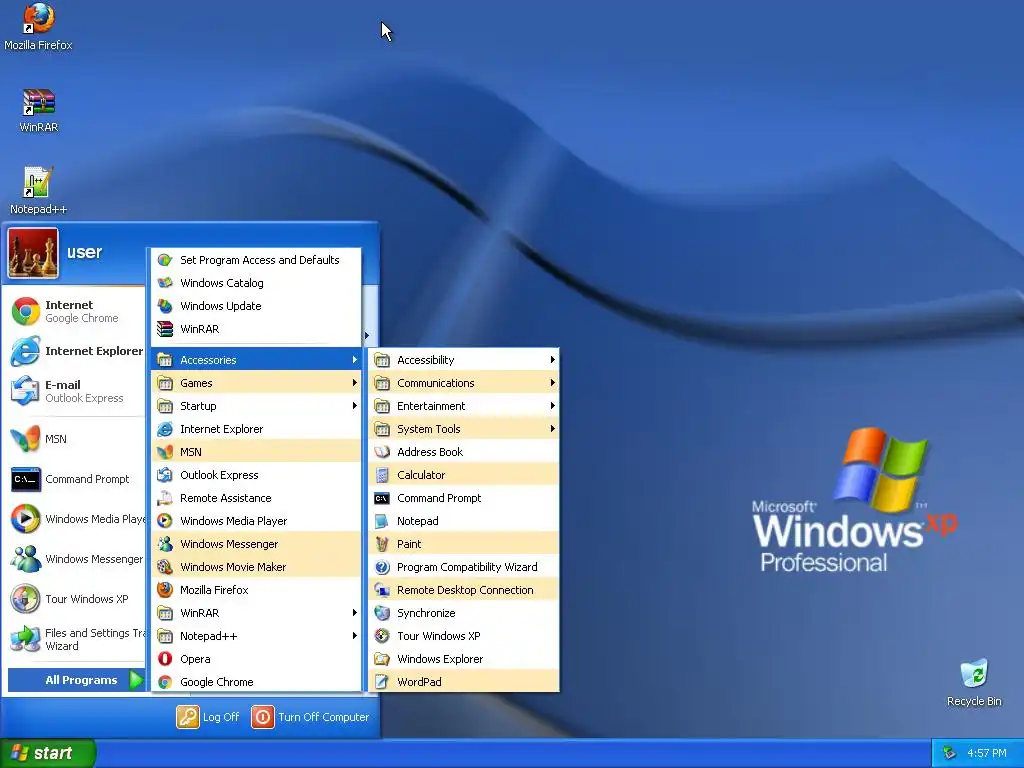
Task: Open Files and Settings Transfer Wizard
Action: pos(75,639)
